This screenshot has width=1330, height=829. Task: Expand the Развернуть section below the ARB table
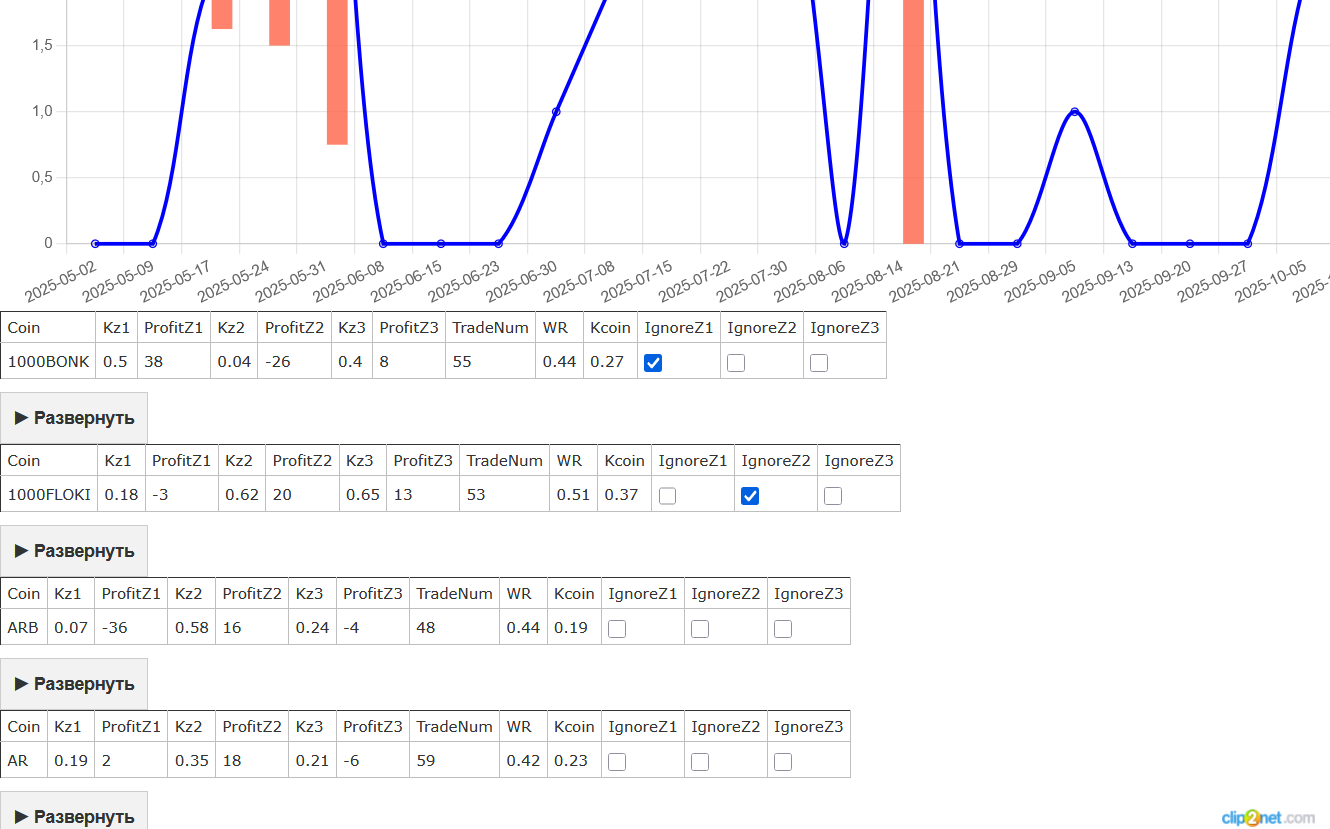[x=74, y=683]
